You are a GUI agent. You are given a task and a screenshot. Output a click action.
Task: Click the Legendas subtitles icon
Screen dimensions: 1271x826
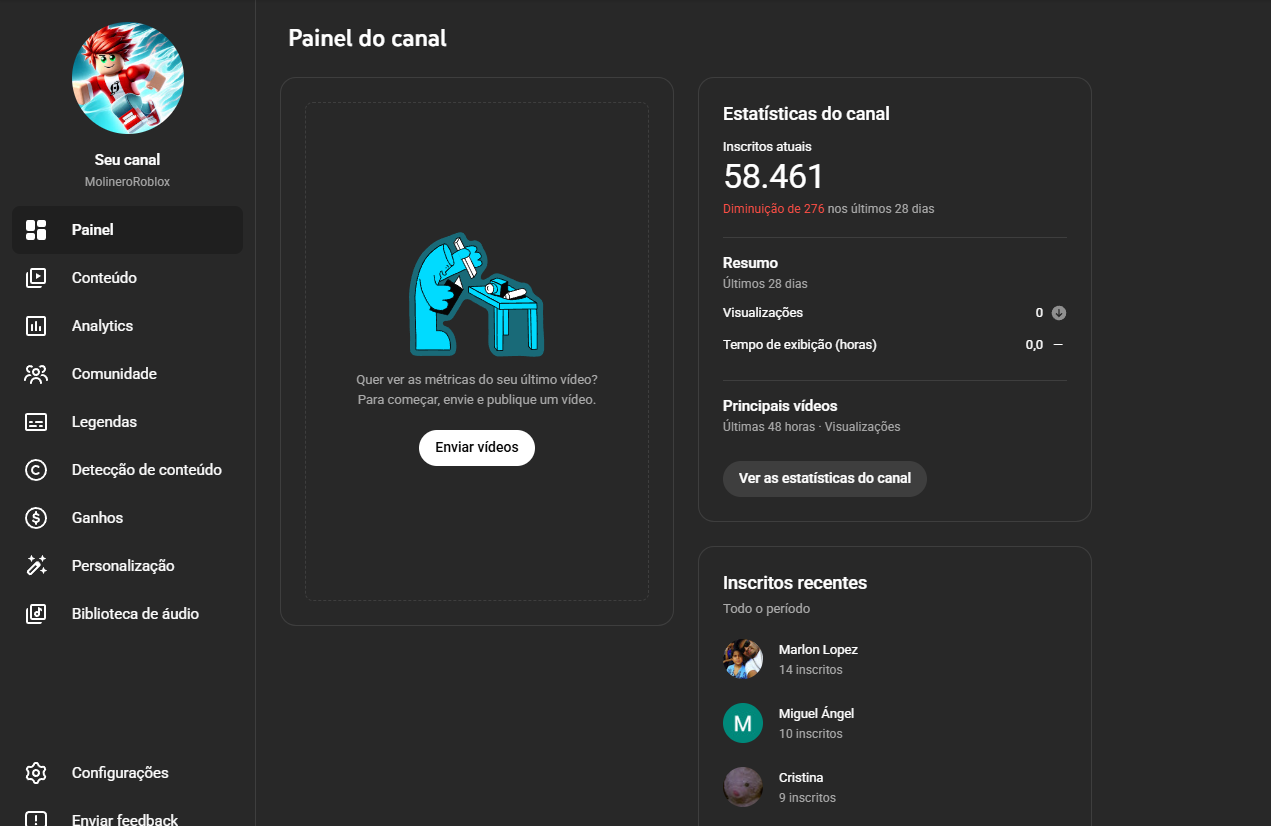point(36,422)
